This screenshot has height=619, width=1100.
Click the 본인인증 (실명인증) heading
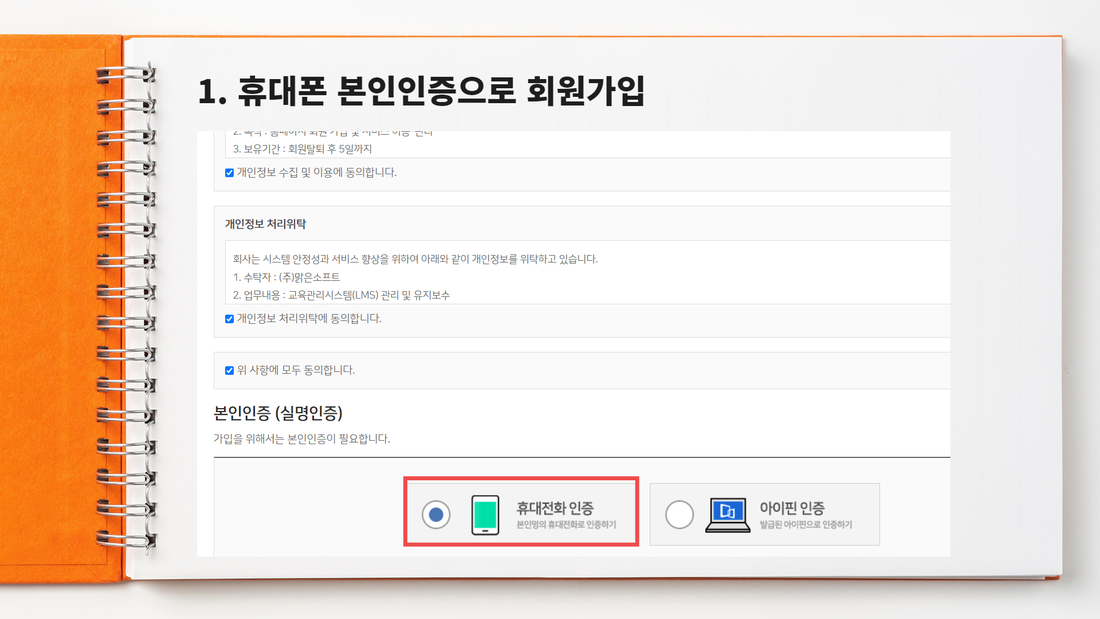[x=278, y=413]
